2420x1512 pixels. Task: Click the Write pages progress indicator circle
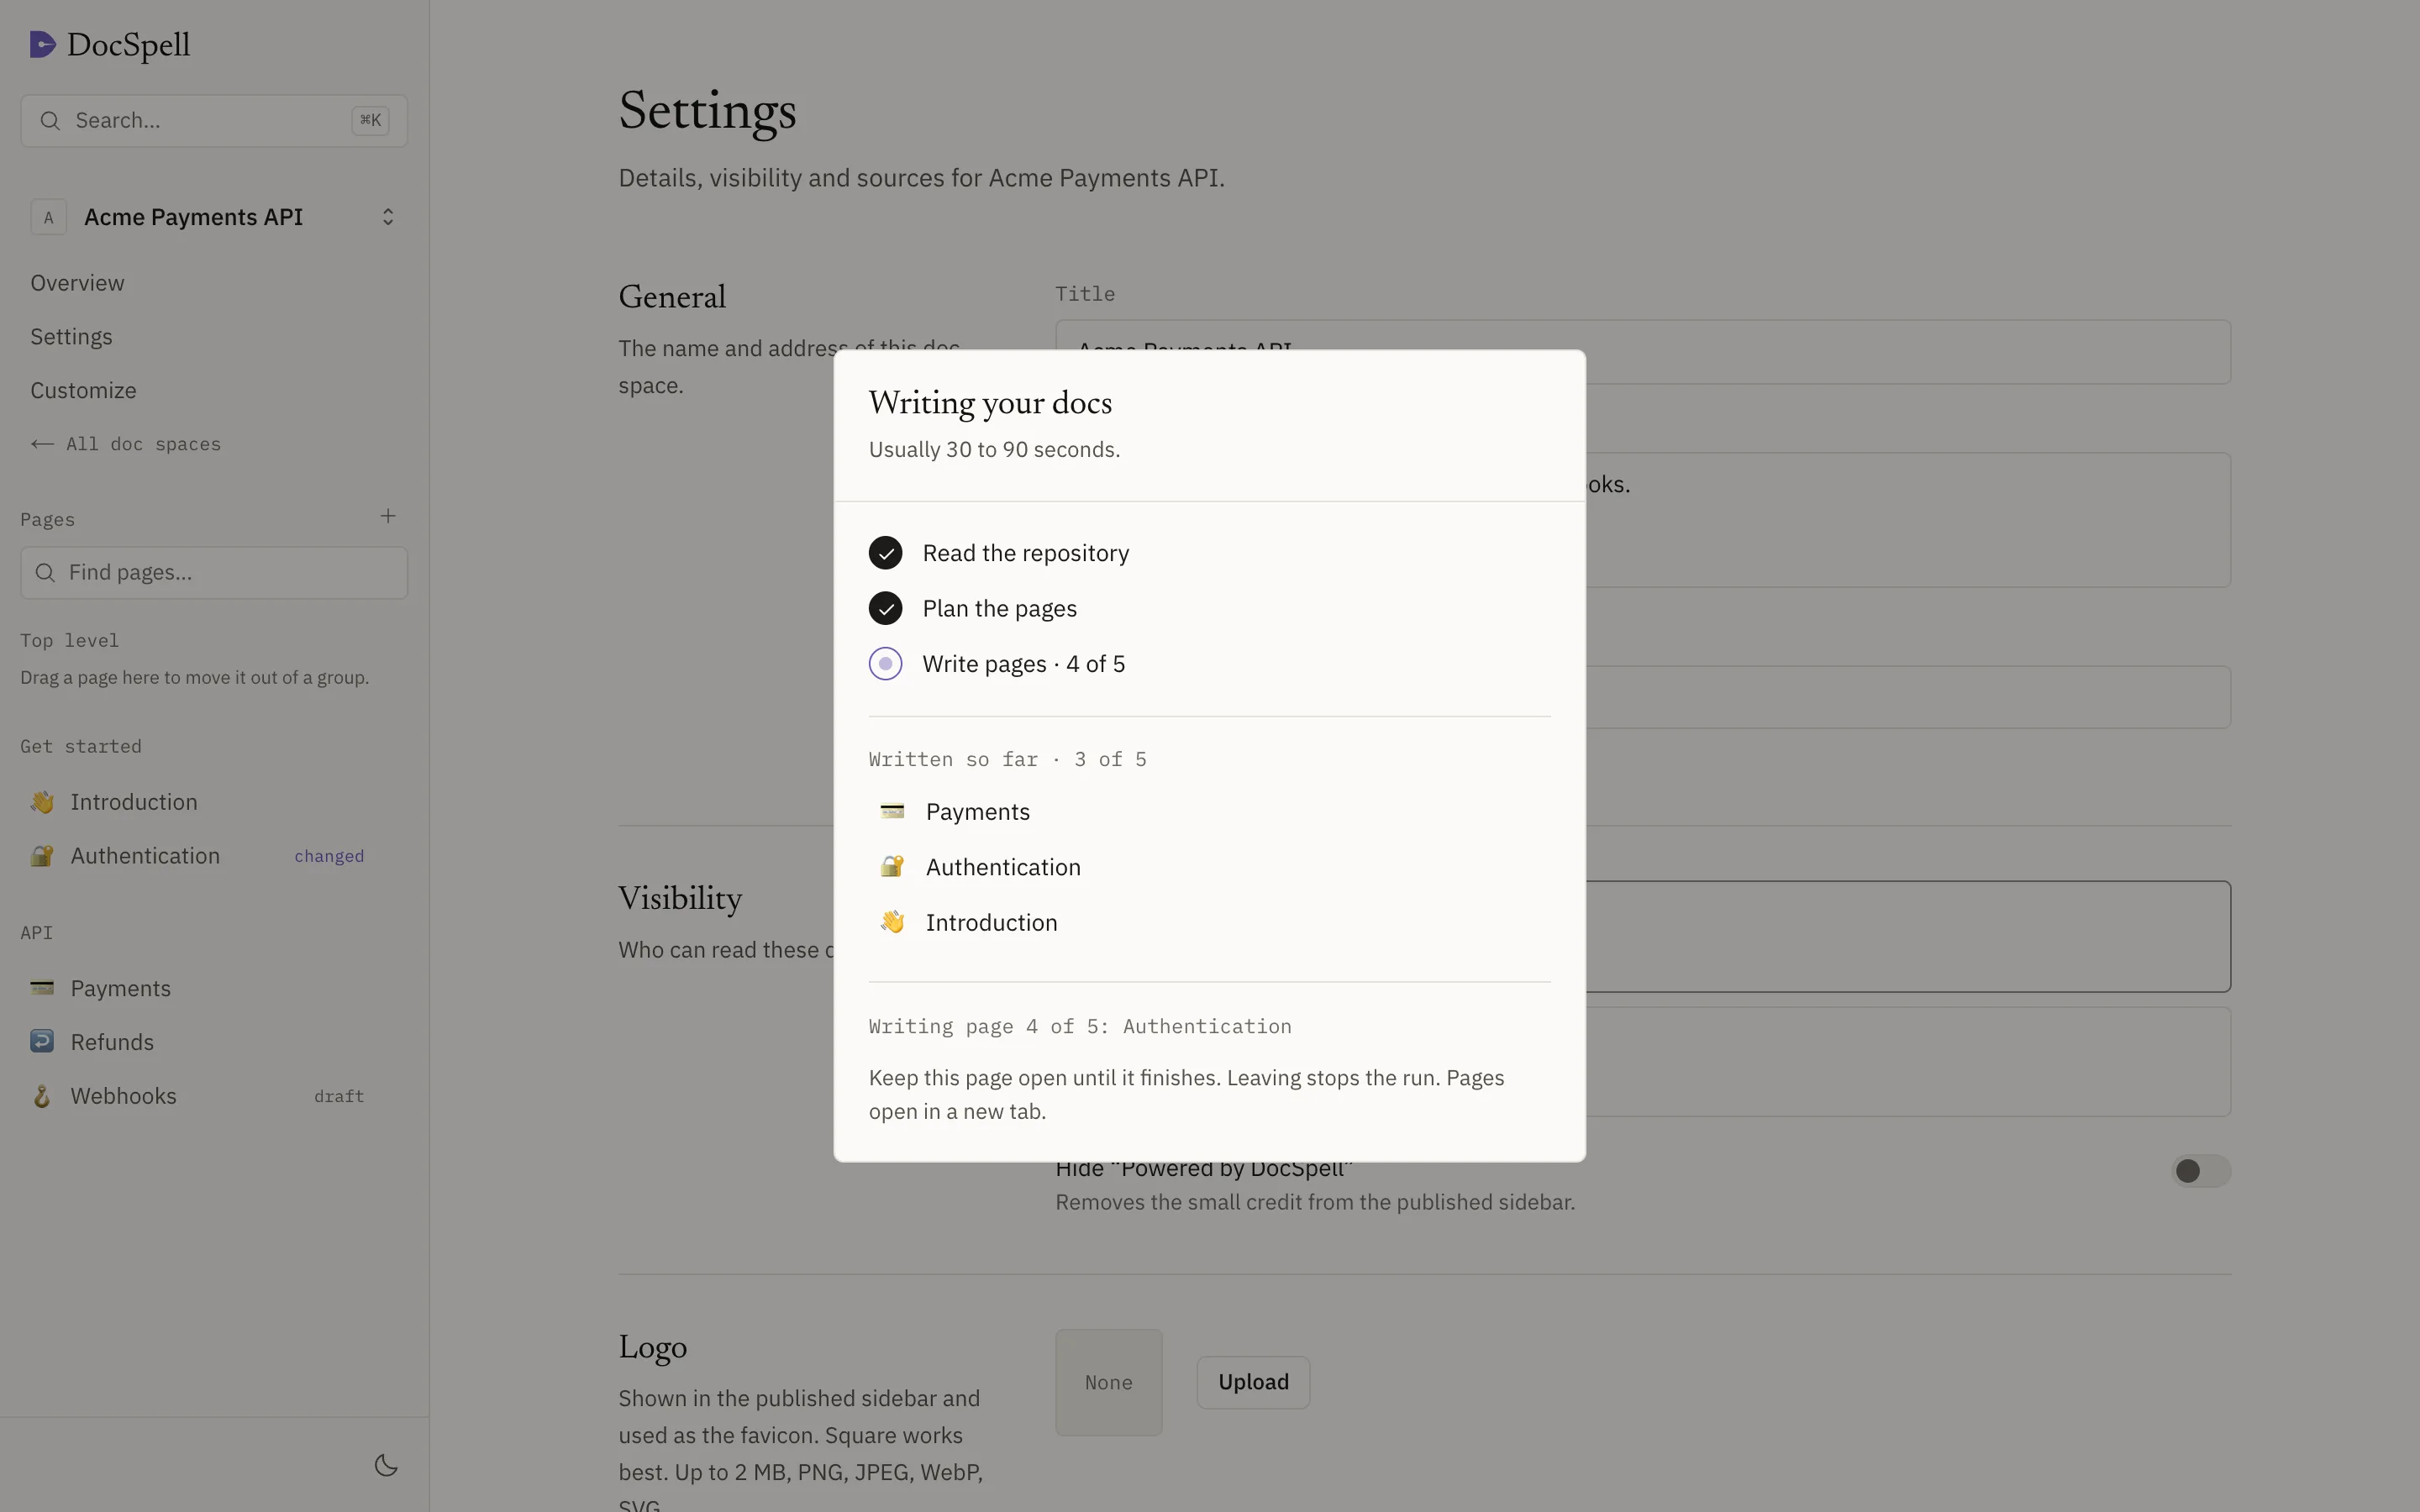coord(885,664)
